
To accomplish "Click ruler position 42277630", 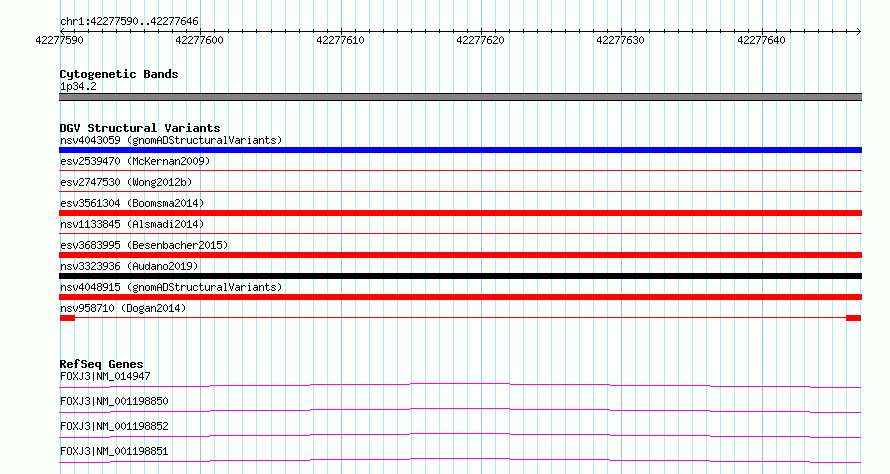I will [x=620, y=40].
